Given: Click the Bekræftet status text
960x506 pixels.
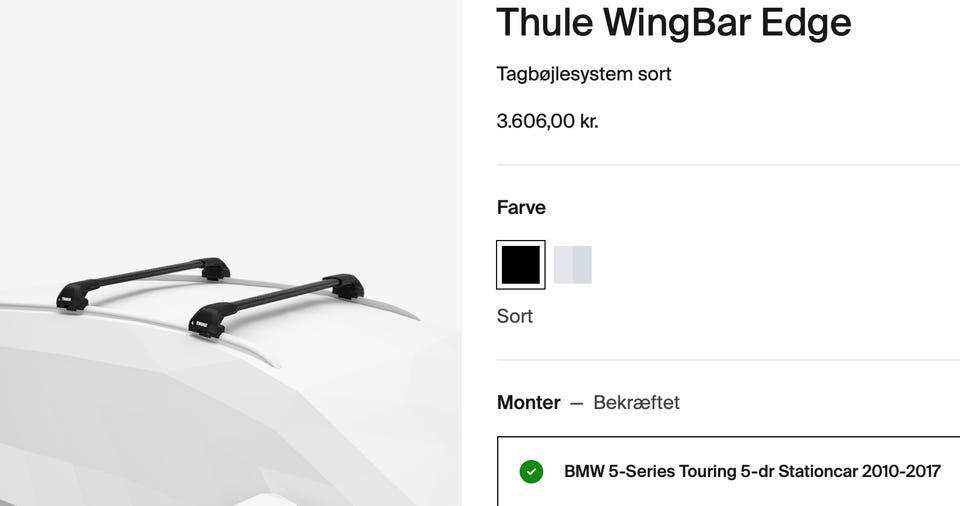Looking at the screenshot, I should [636, 402].
